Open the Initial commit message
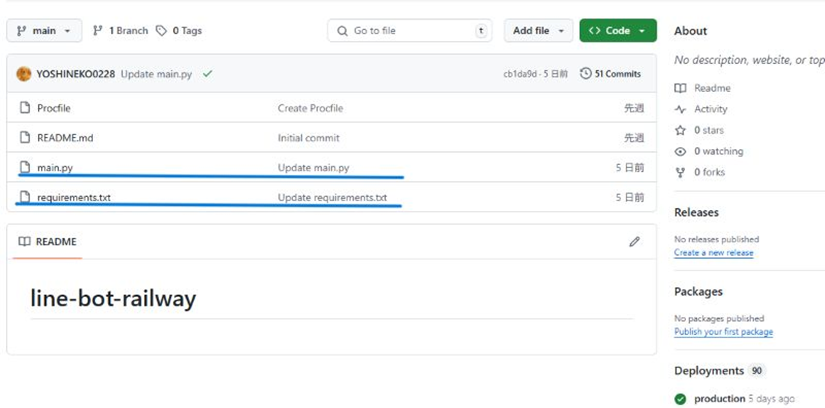The height and width of the screenshot is (408, 825). click(309, 138)
